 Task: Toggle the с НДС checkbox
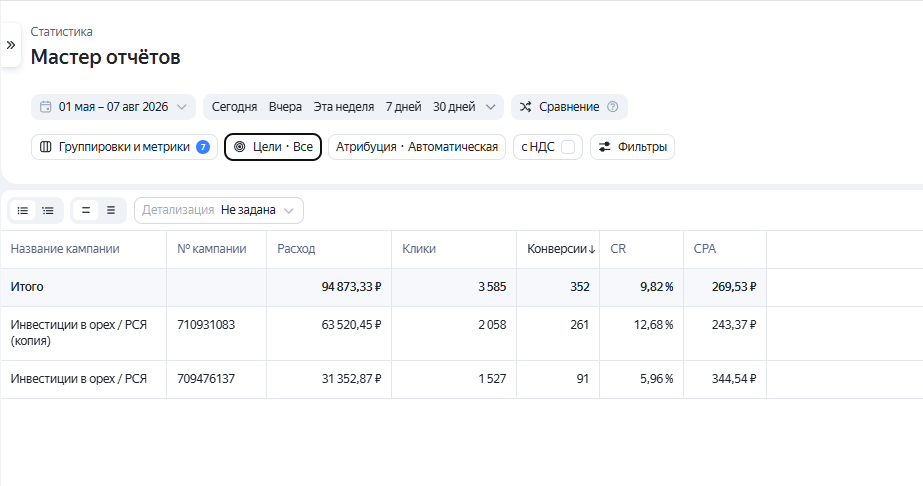pyautogui.click(x=567, y=147)
